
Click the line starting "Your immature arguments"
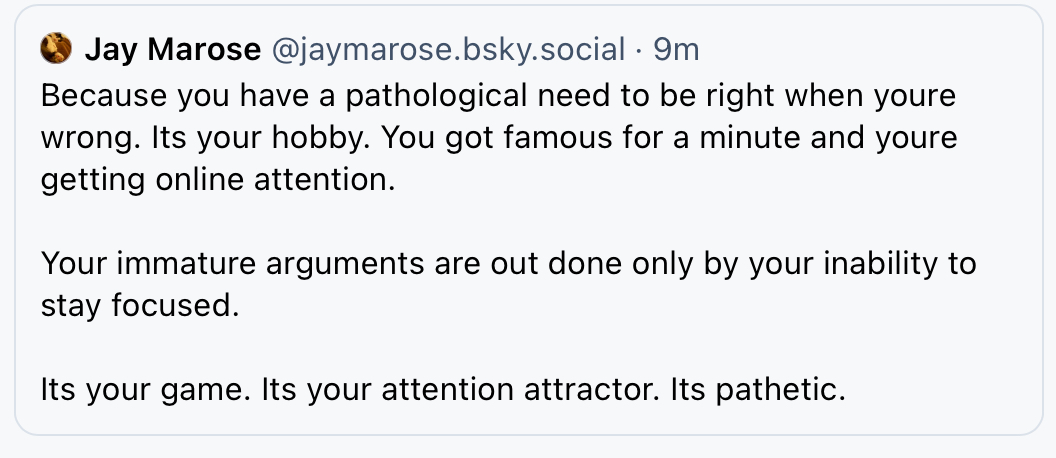[x=509, y=263]
